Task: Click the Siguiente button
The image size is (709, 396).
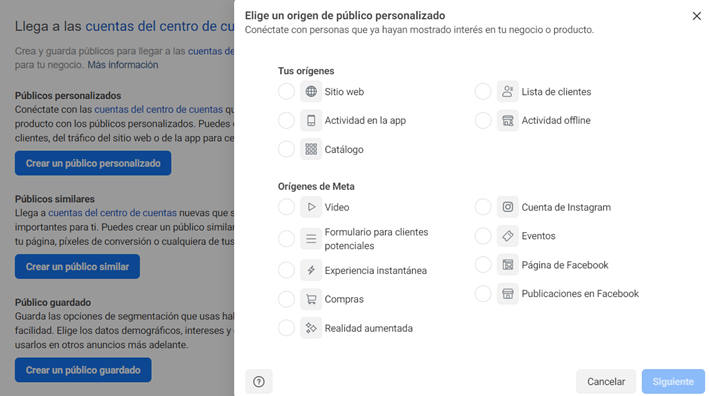Action: click(673, 382)
